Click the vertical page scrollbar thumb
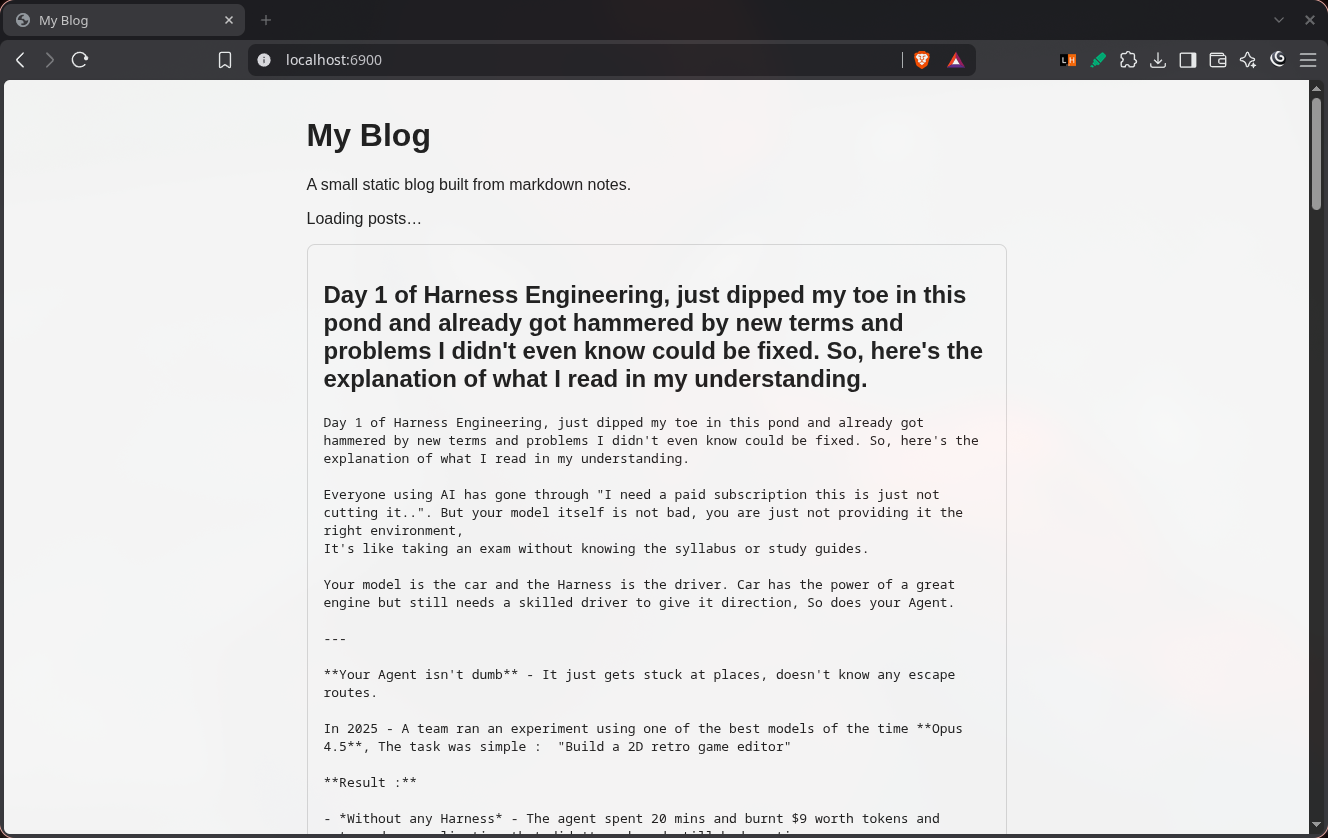 coord(1318,152)
